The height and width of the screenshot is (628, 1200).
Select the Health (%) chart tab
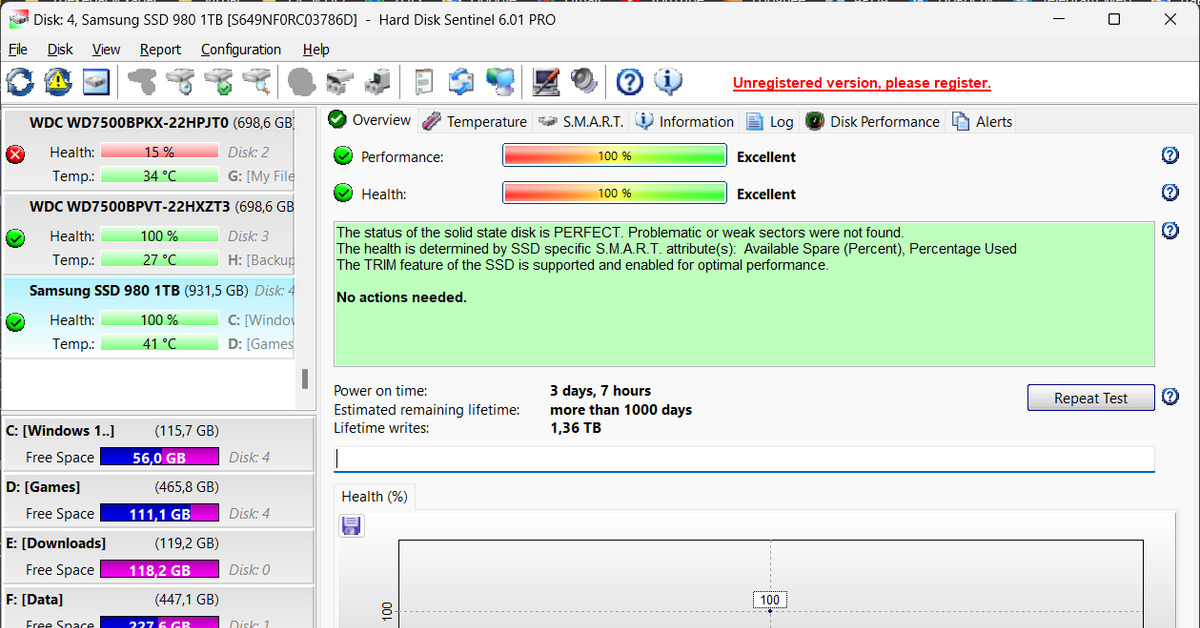click(x=374, y=496)
